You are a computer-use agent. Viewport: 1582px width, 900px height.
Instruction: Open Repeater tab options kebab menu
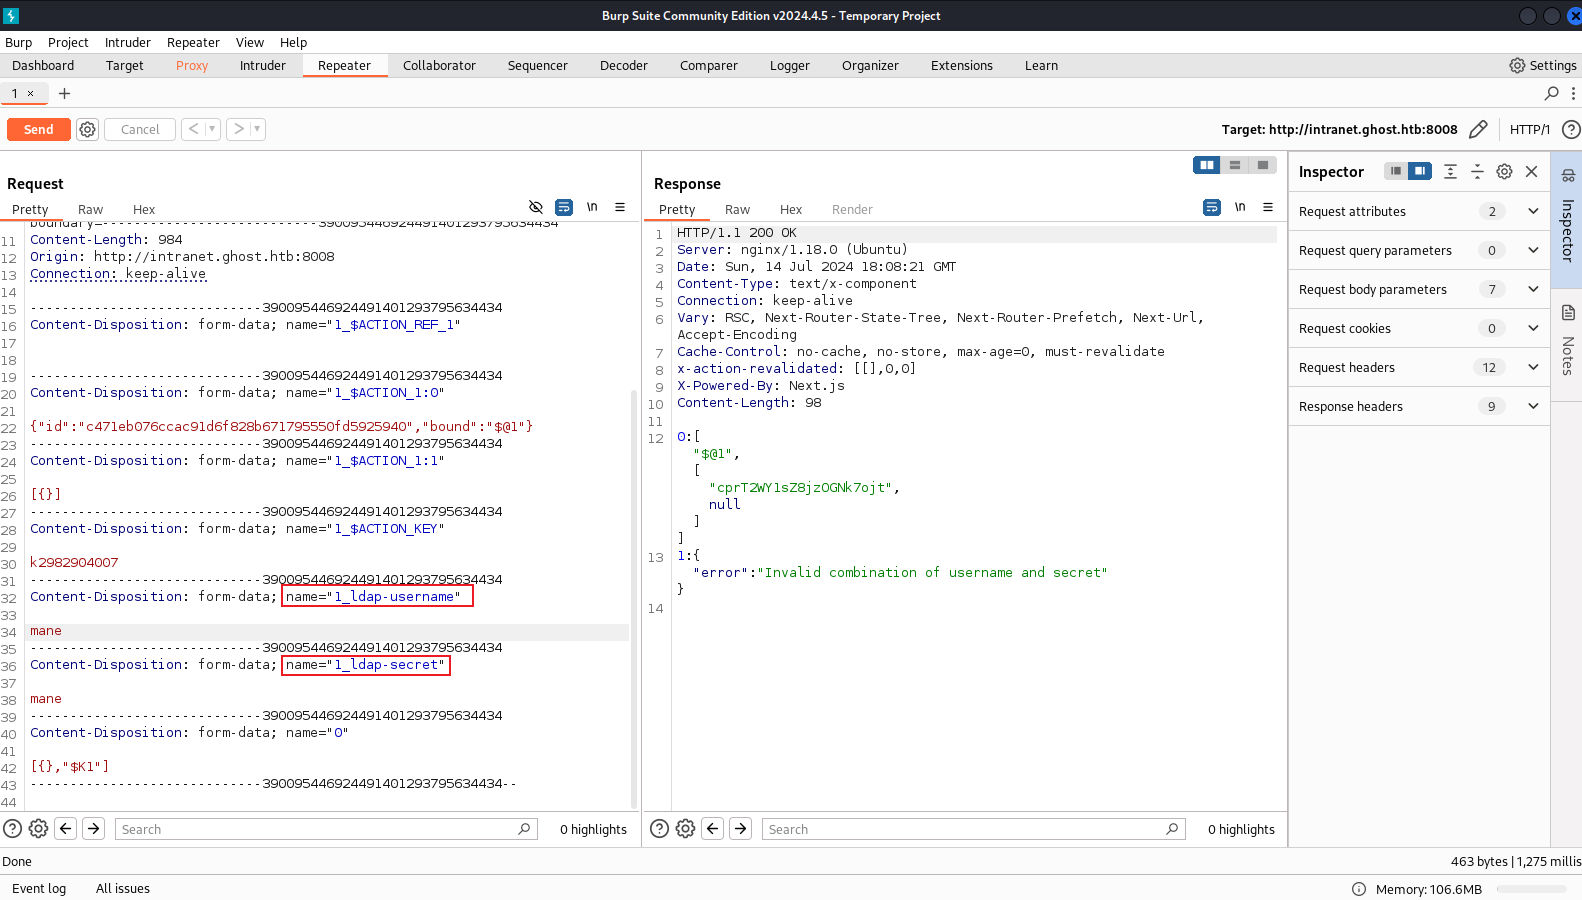click(x=1573, y=93)
